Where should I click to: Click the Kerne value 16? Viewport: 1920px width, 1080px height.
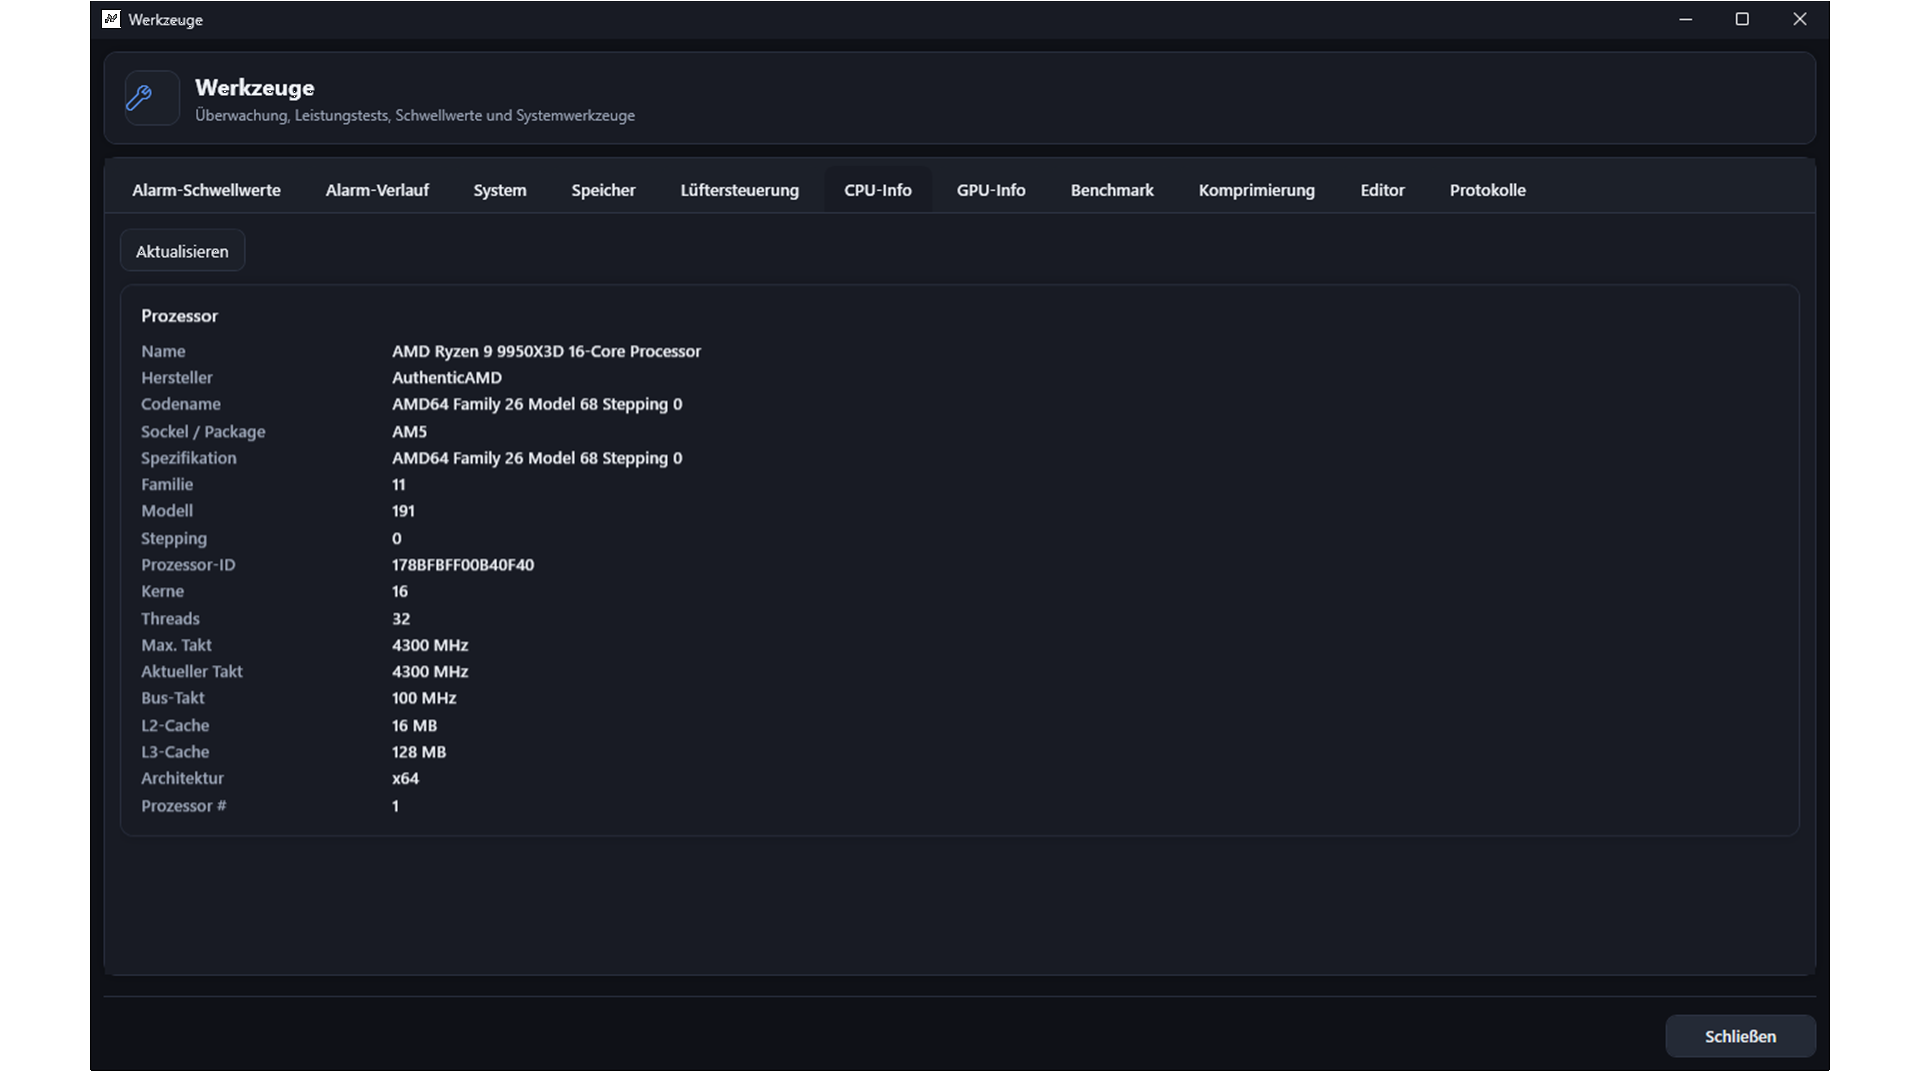click(399, 591)
